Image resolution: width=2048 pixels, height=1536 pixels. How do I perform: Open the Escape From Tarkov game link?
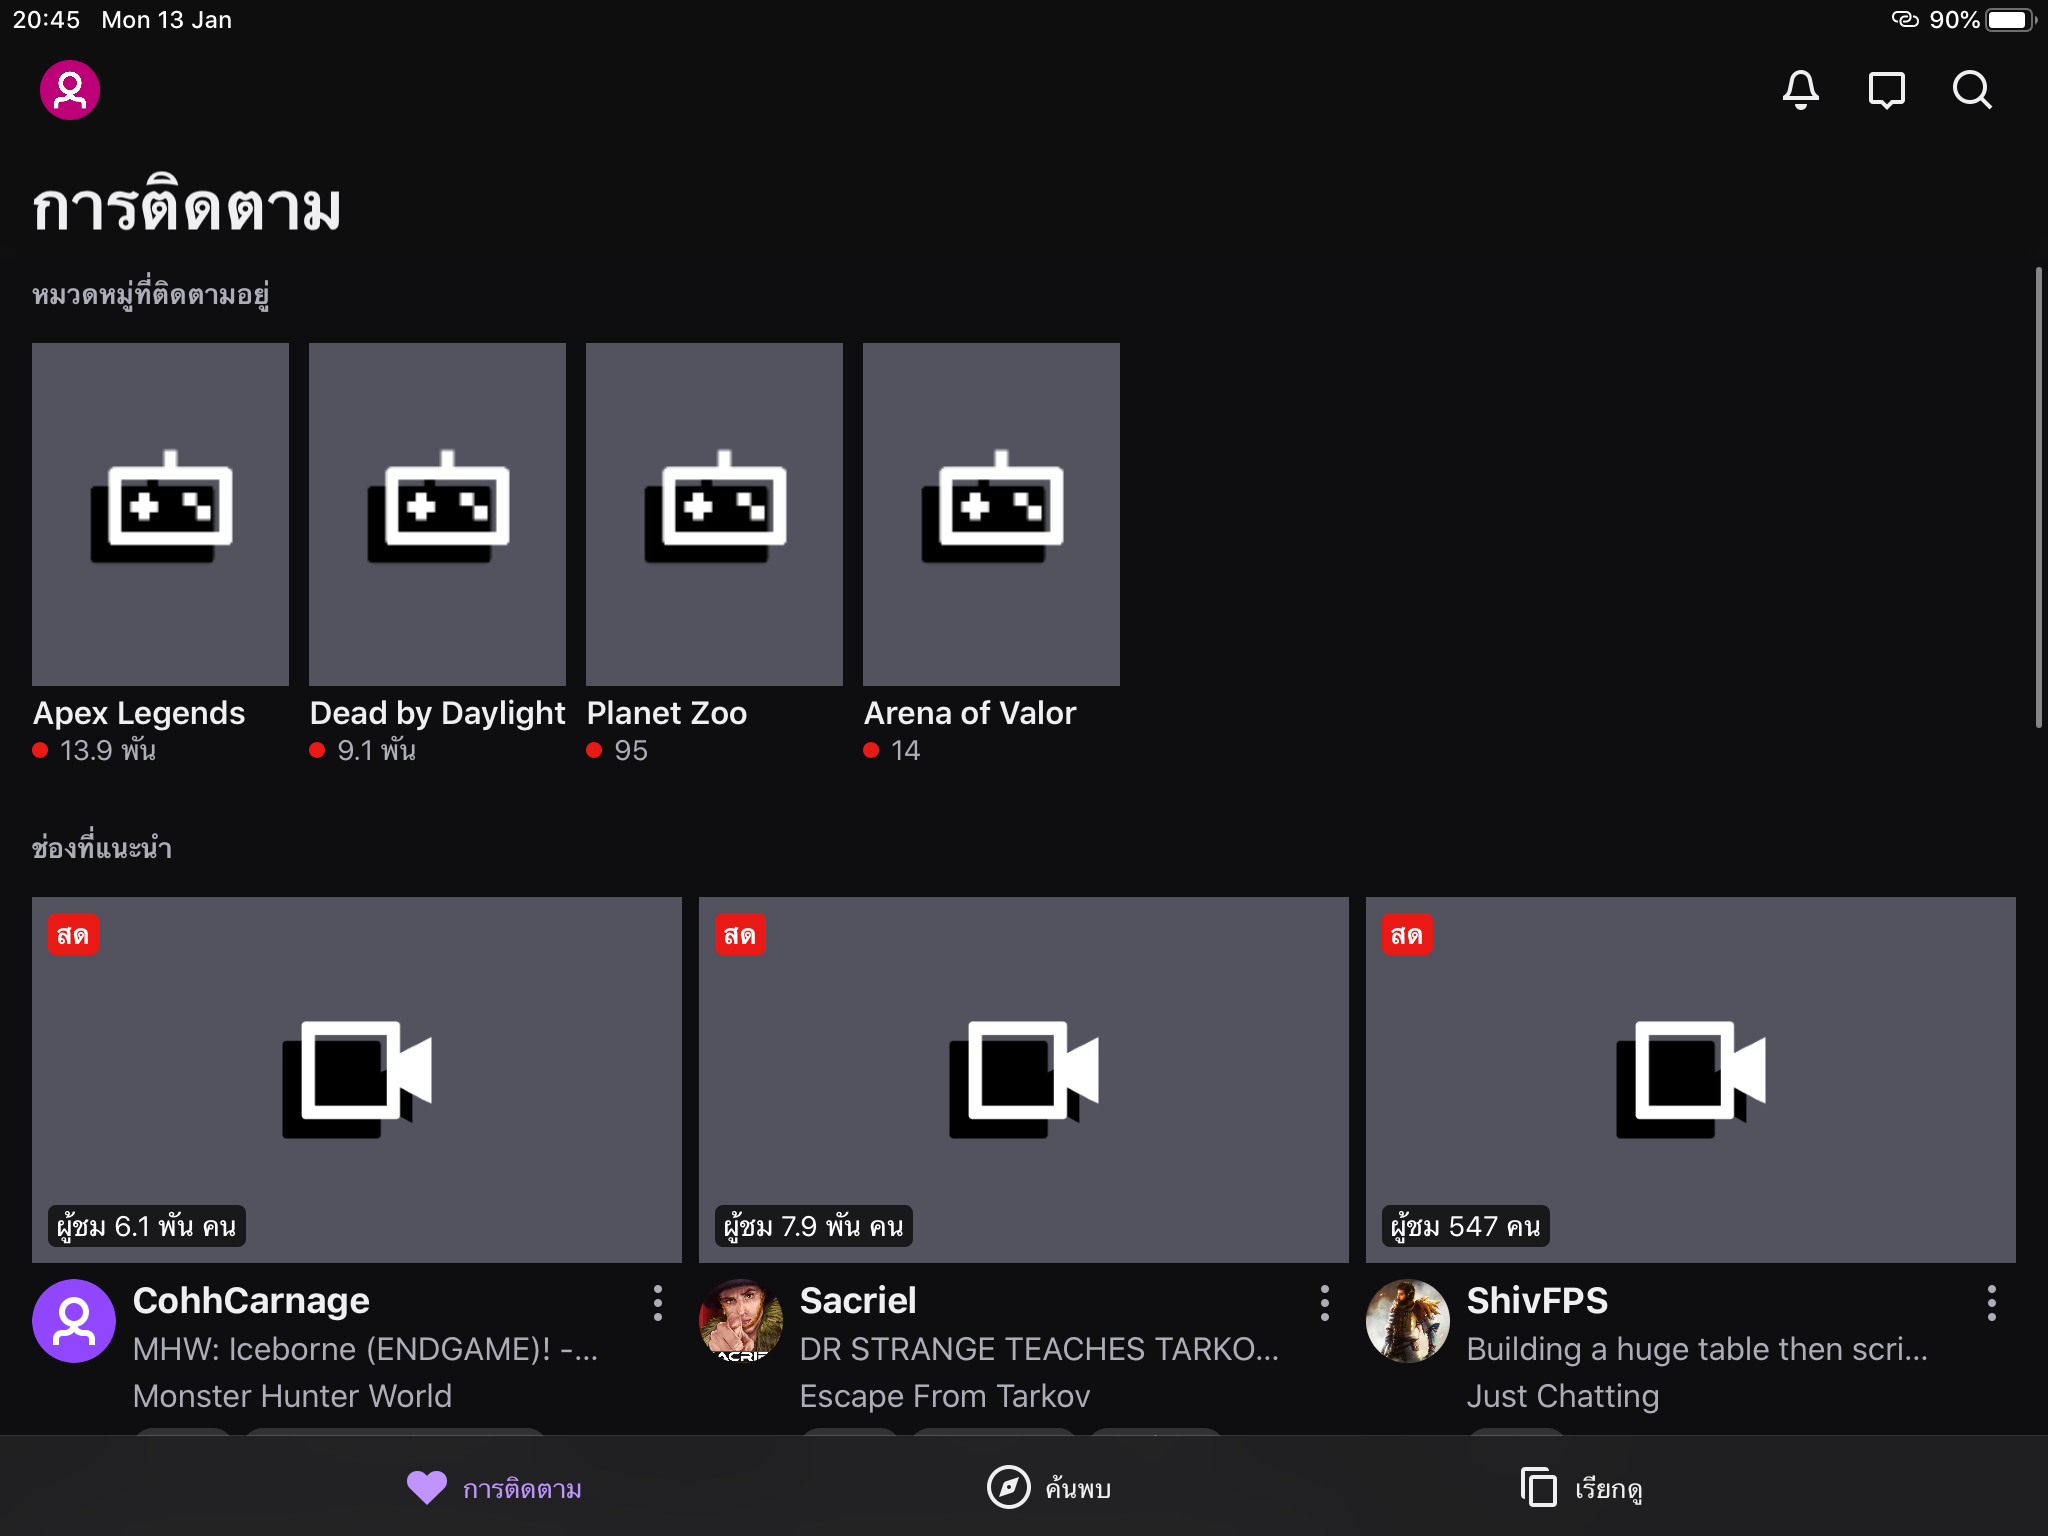[944, 1396]
